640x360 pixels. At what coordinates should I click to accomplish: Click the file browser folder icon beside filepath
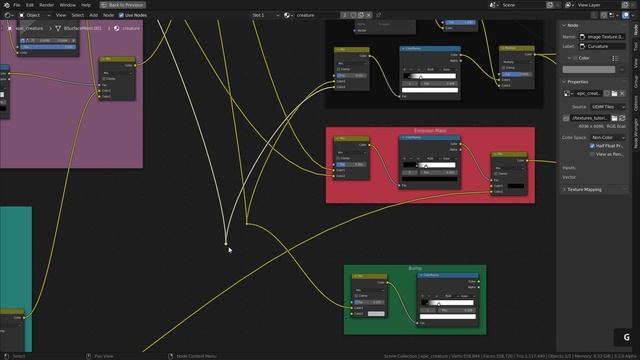tap(614, 118)
